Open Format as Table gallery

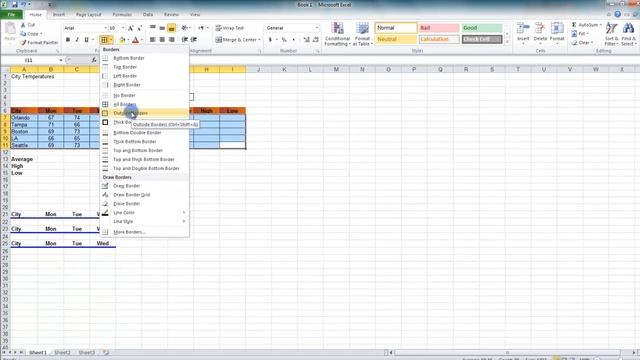click(362, 34)
